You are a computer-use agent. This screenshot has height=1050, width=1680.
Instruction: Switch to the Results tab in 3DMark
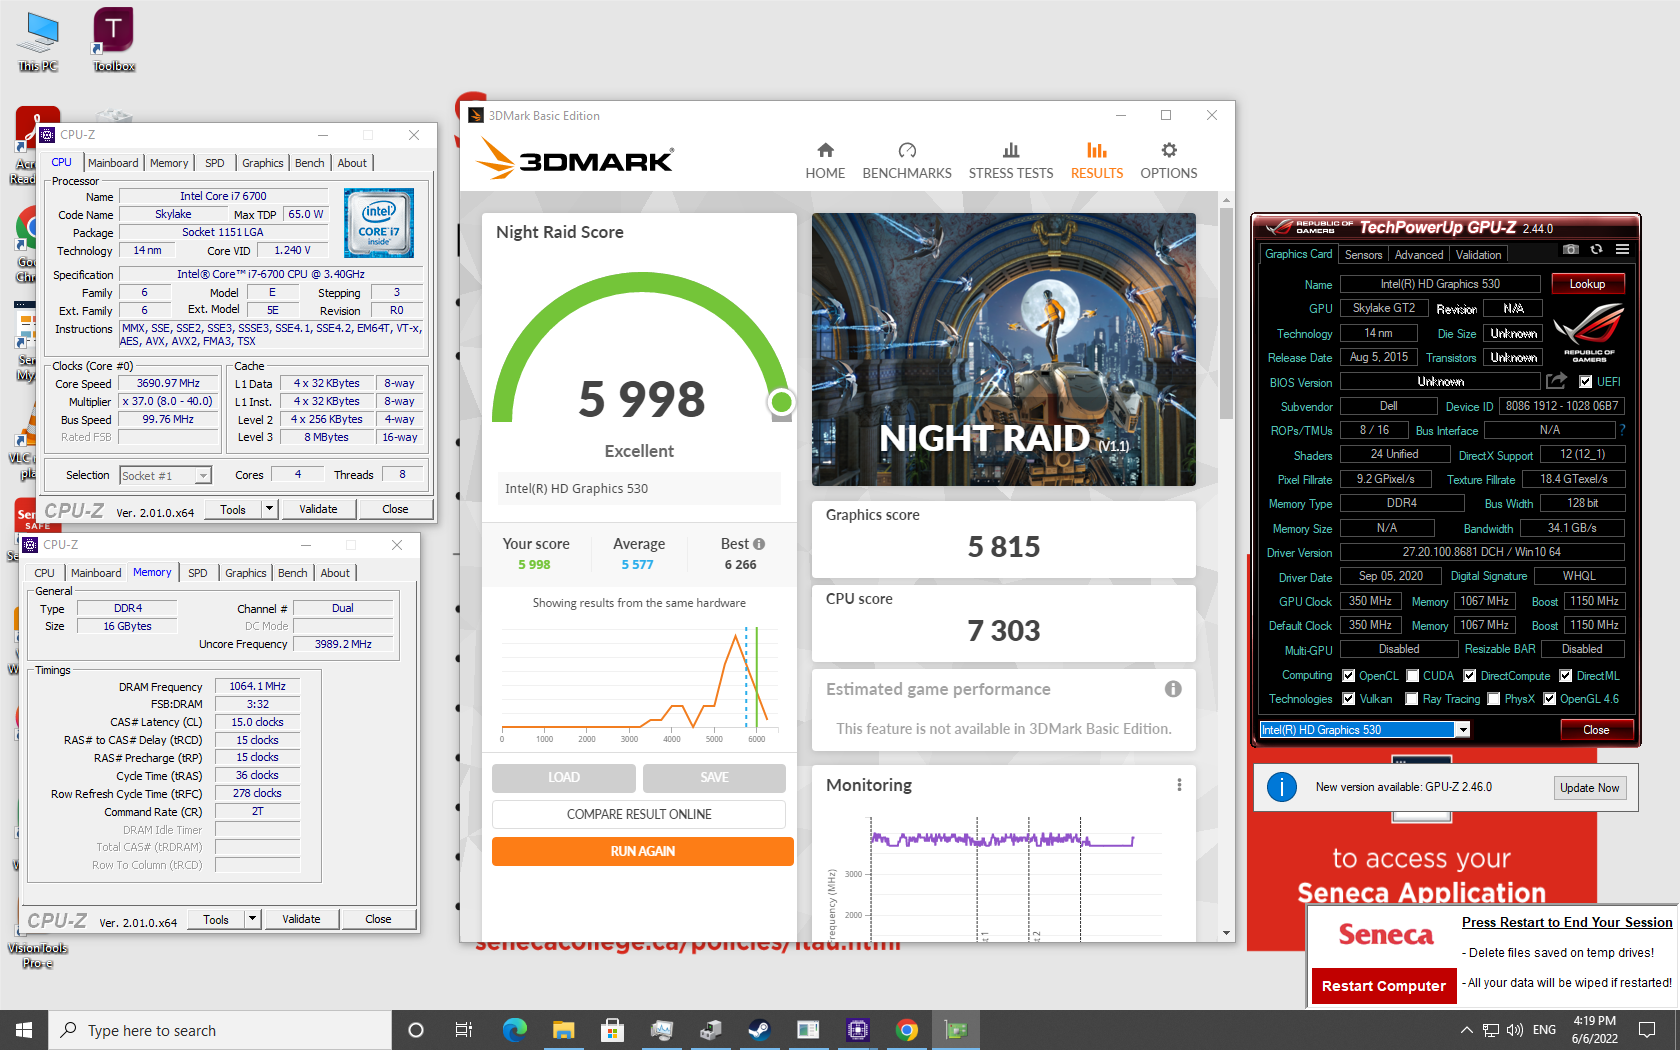(x=1097, y=161)
